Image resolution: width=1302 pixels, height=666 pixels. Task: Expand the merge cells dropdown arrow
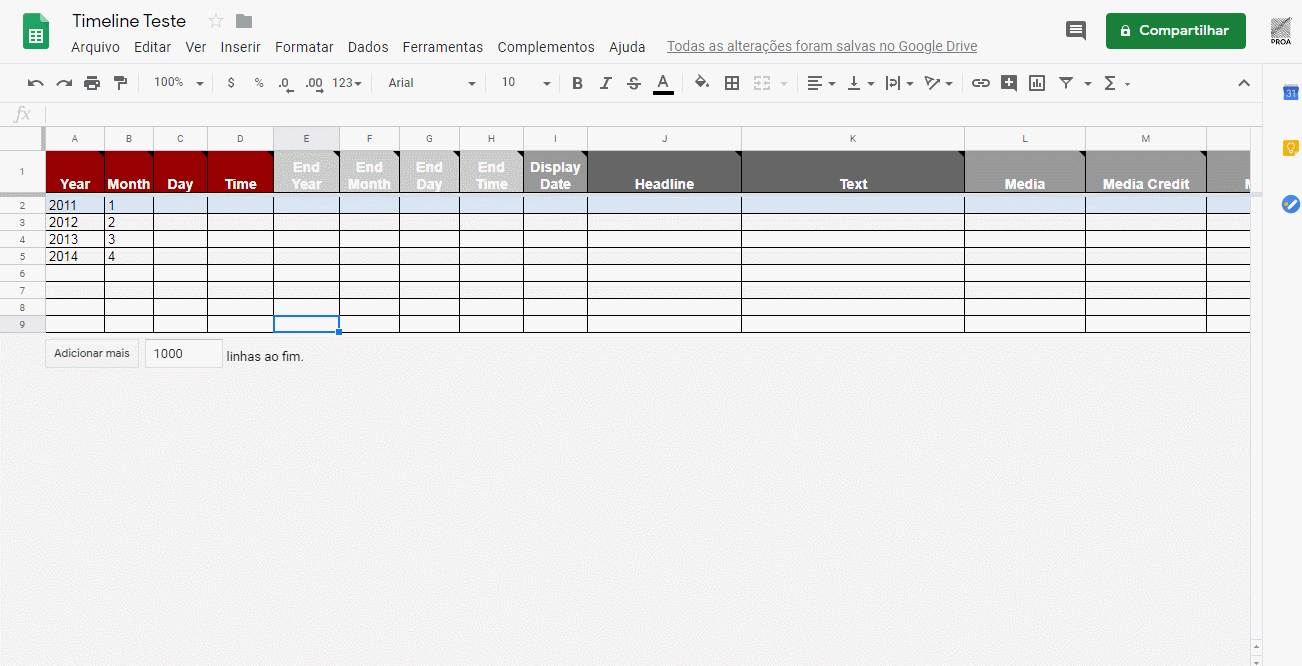click(784, 84)
